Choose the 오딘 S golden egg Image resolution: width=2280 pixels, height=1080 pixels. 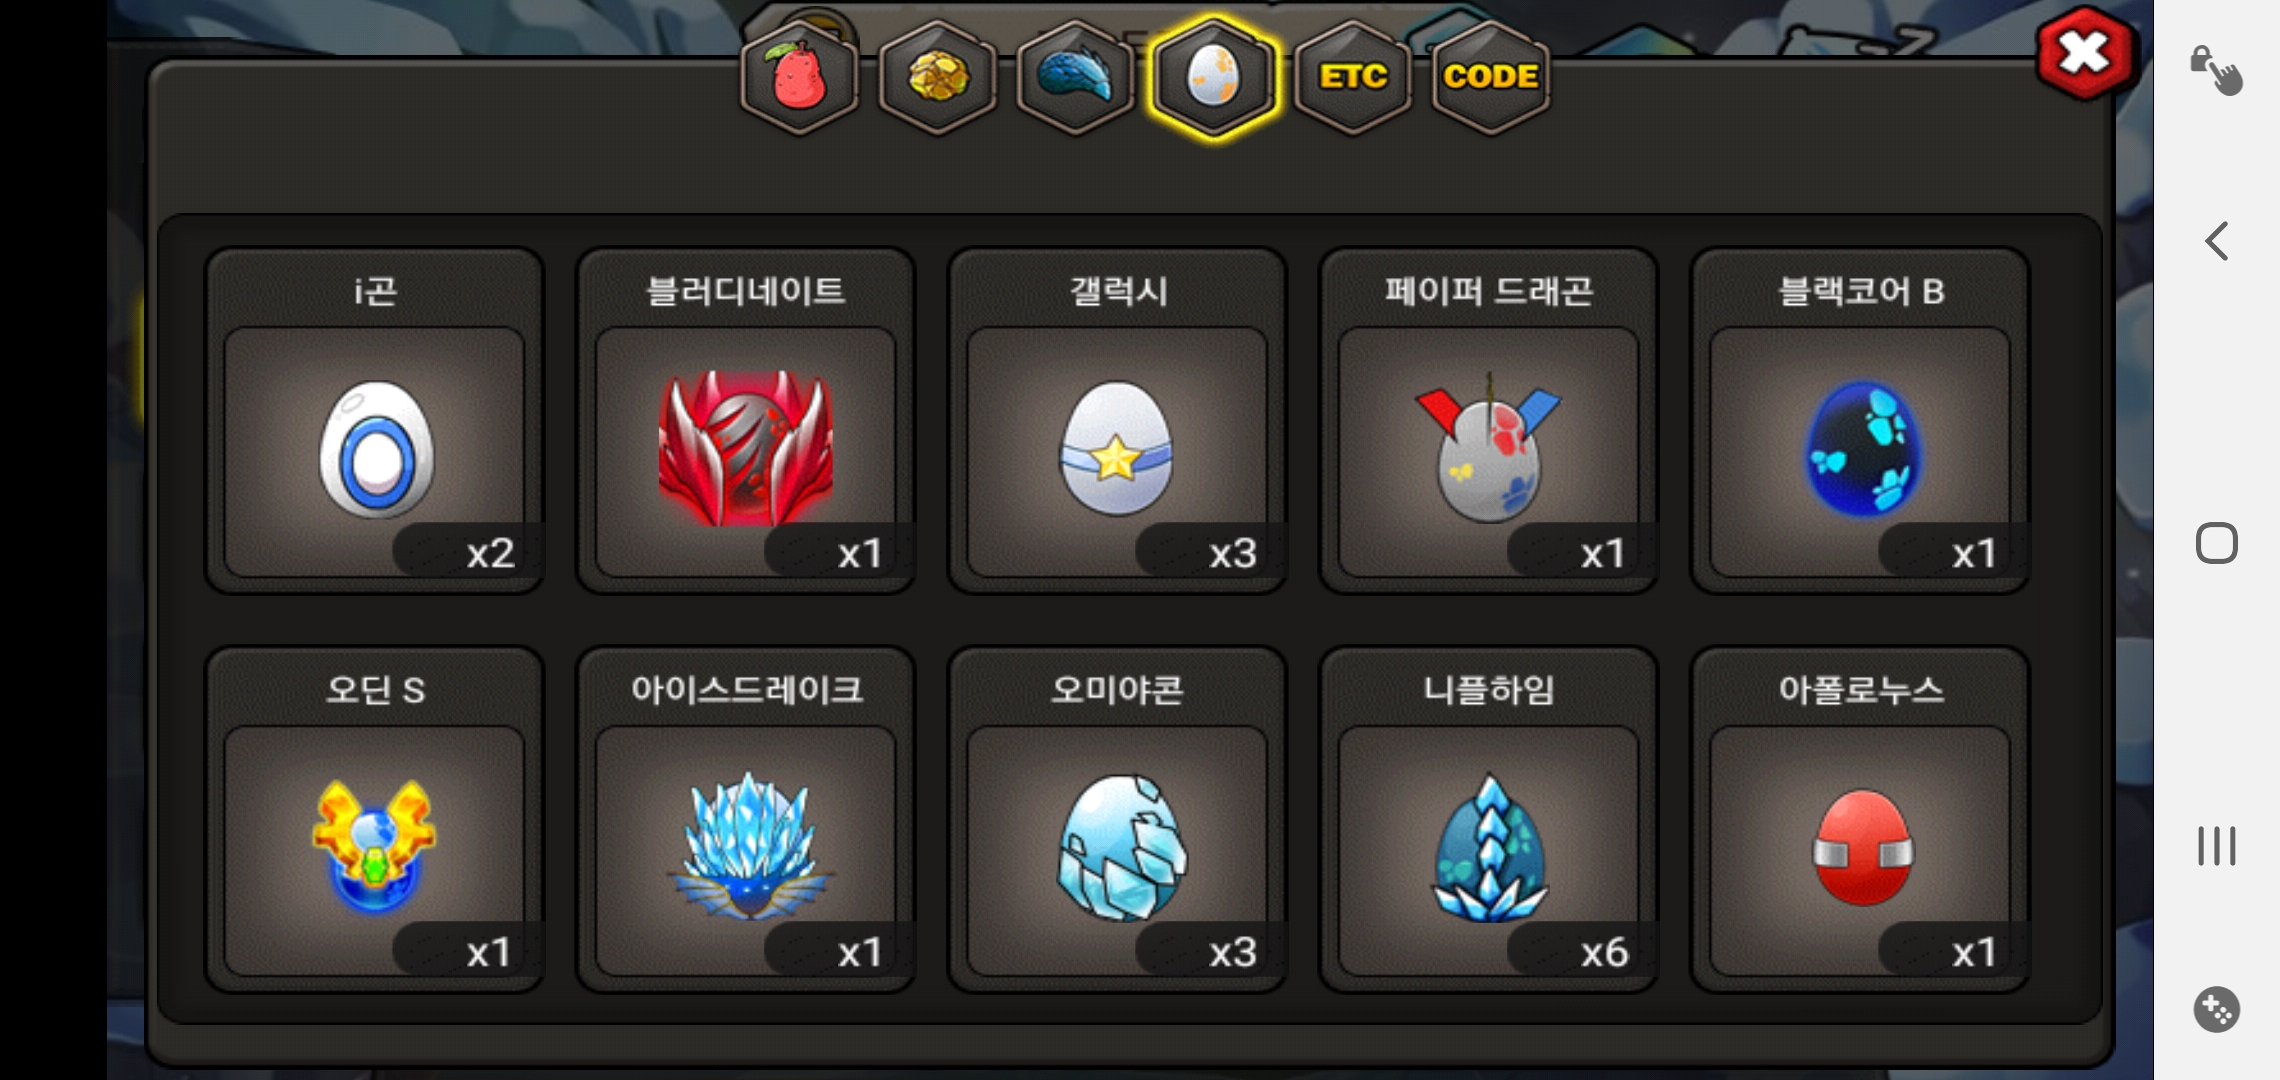[374, 820]
